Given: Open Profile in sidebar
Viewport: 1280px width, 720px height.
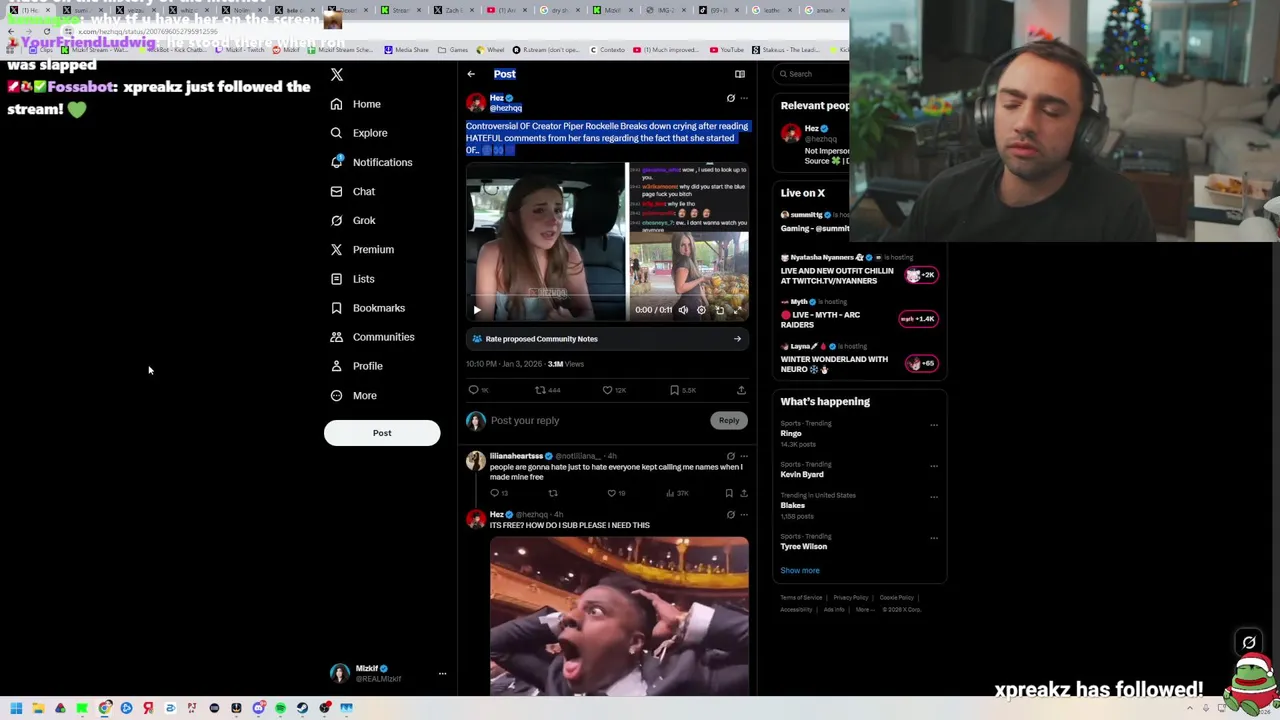Looking at the screenshot, I should coord(356,366).
